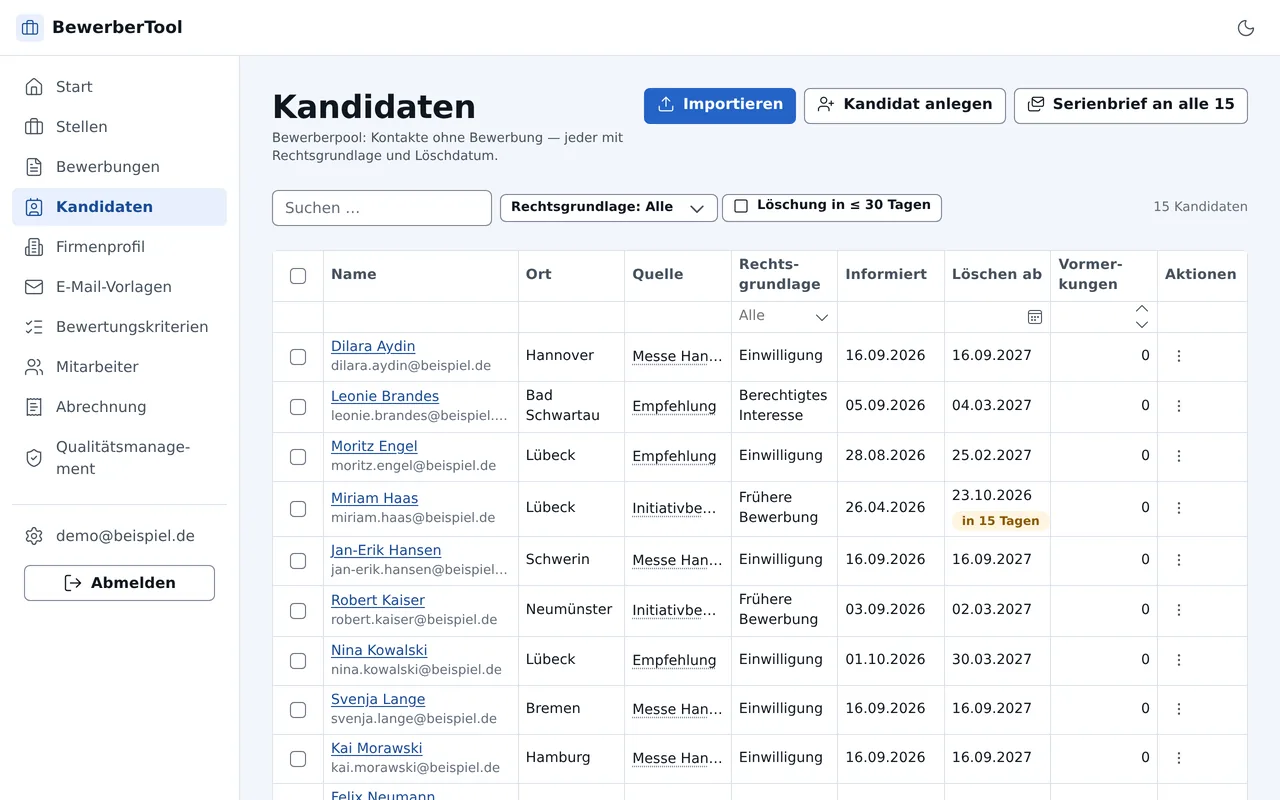
Task: Click the Name column filter field
Action: [x=421, y=317]
